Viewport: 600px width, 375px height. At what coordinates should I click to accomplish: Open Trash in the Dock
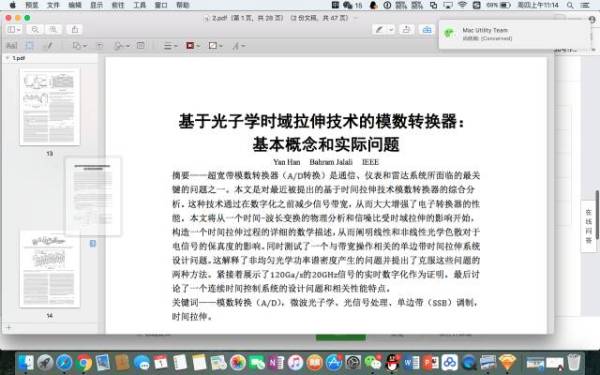click(x=574, y=362)
